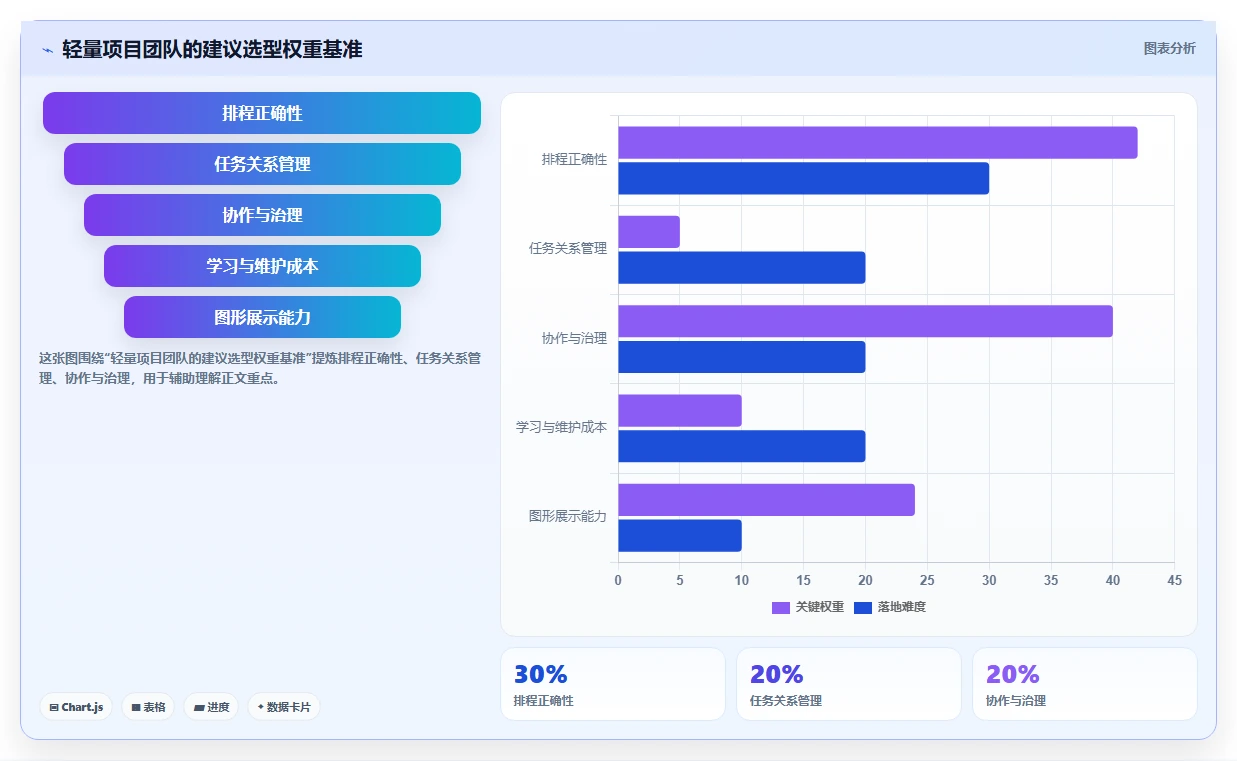Select the 排程正确性 funnel stage
Image resolution: width=1237 pixels, height=761 pixels.
point(262,113)
